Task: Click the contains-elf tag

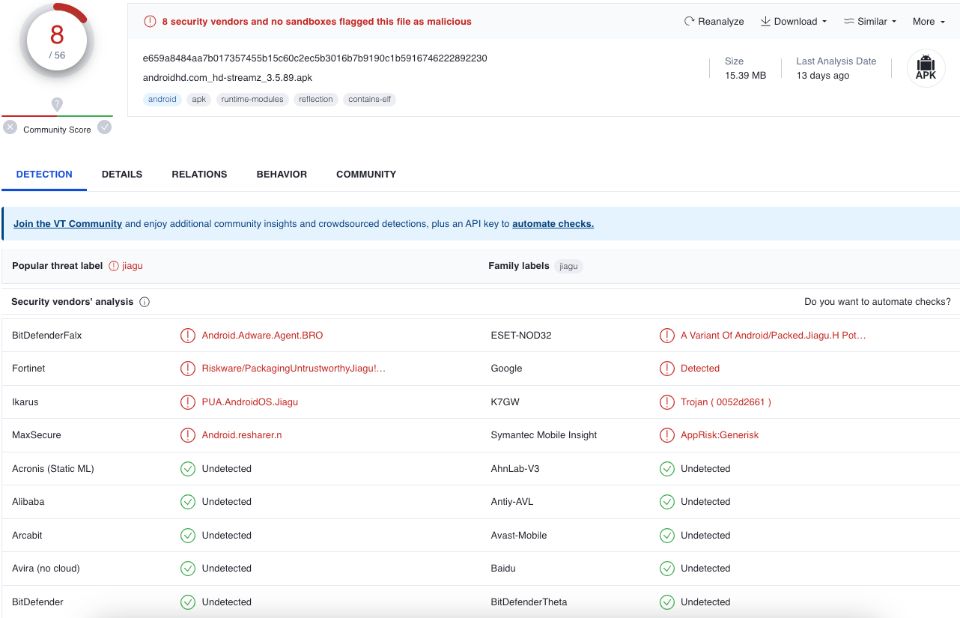Action: [x=369, y=99]
